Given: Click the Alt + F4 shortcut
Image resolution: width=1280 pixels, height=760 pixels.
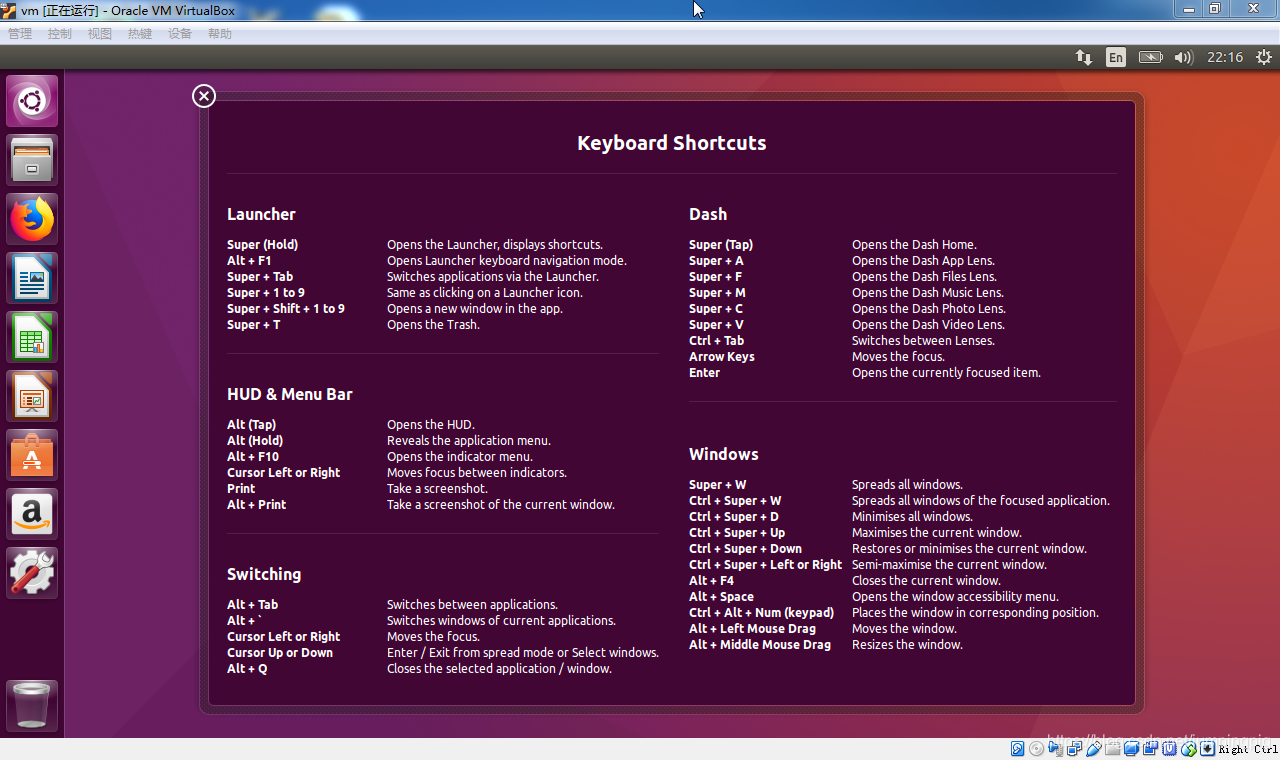Looking at the screenshot, I should click(711, 581).
